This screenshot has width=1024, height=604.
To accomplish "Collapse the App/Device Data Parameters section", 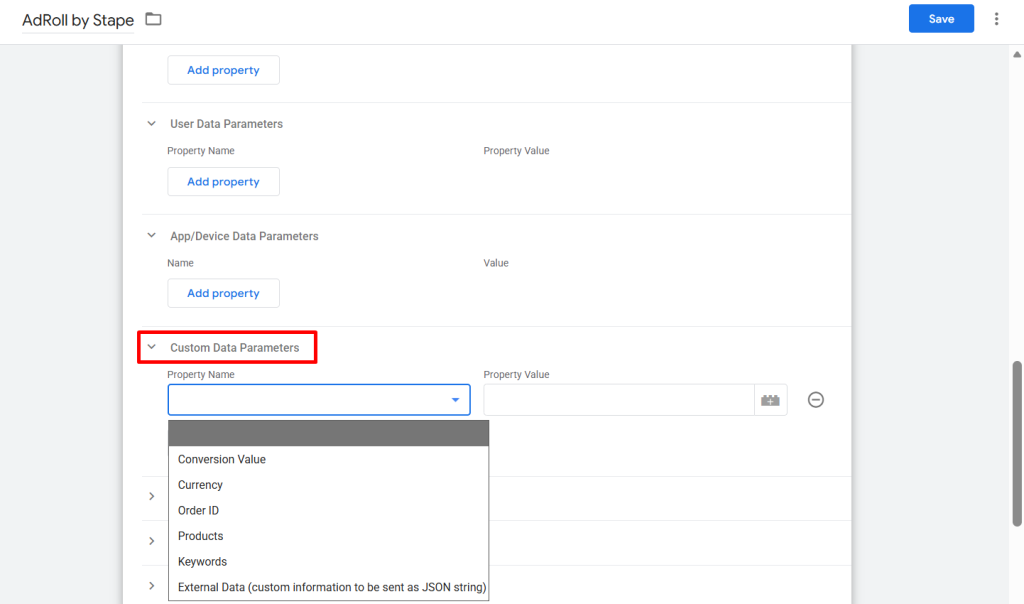I will point(152,236).
